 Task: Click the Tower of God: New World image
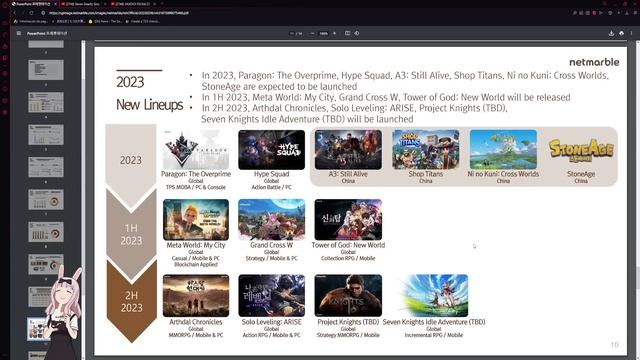coord(348,220)
